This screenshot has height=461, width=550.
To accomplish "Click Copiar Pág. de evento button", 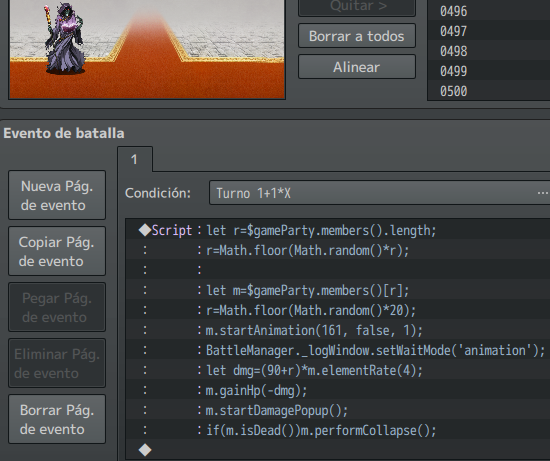I will point(57,251).
